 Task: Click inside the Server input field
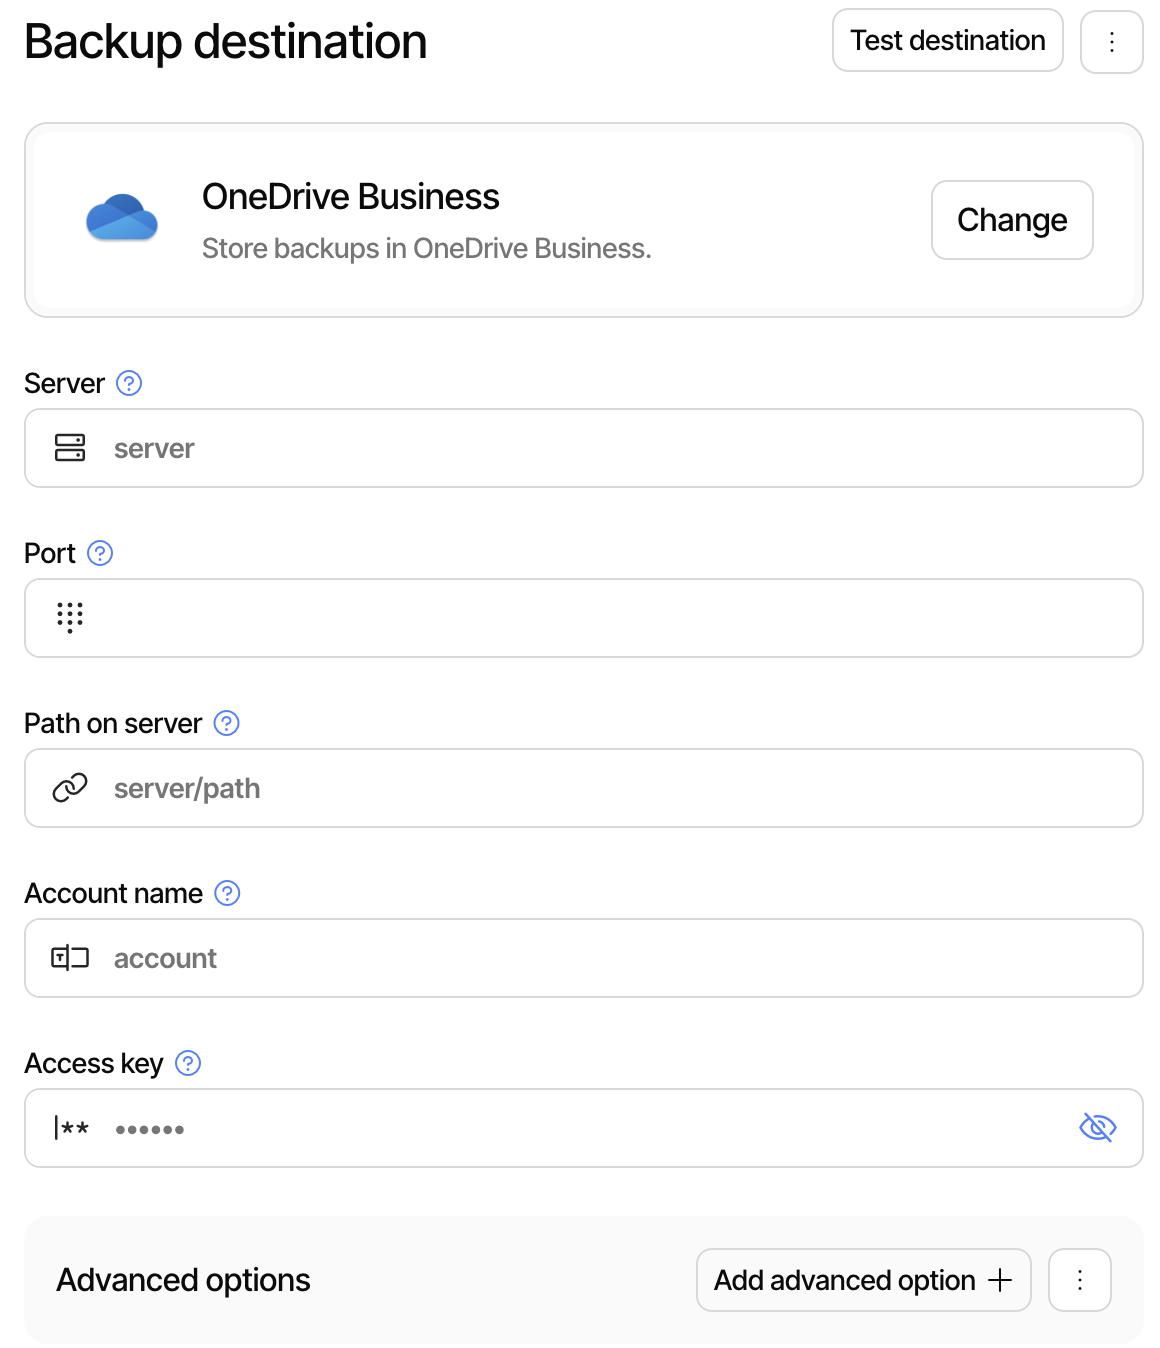coord(400,448)
